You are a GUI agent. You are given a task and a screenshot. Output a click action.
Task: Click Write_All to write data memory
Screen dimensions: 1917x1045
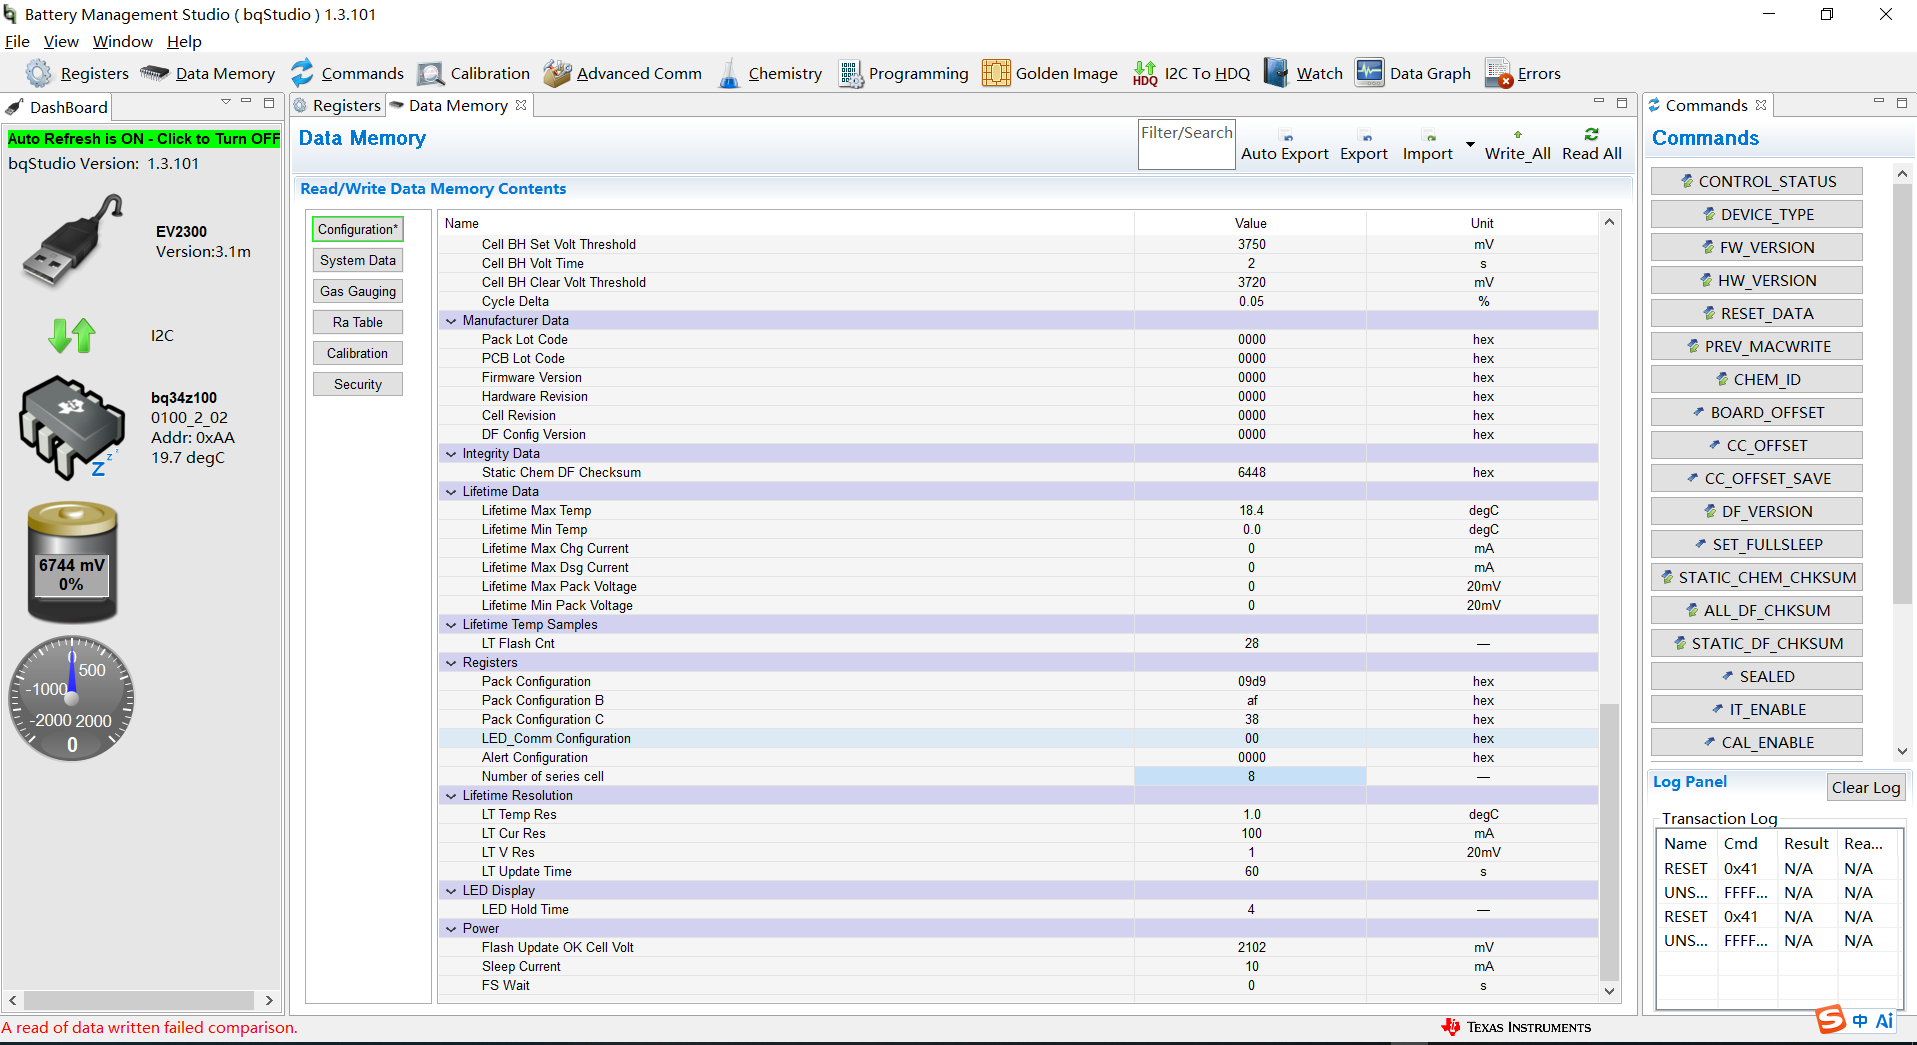pos(1517,145)
